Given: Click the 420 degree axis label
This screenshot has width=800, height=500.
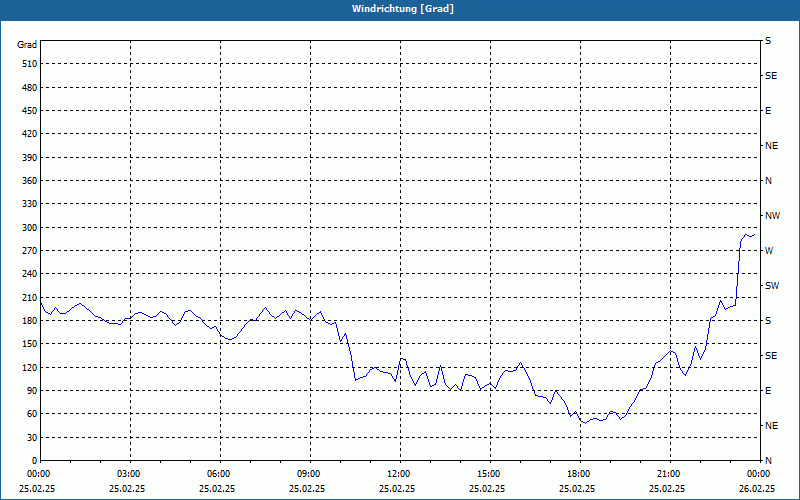Looking at the screenshot, I should pos(30,134).
